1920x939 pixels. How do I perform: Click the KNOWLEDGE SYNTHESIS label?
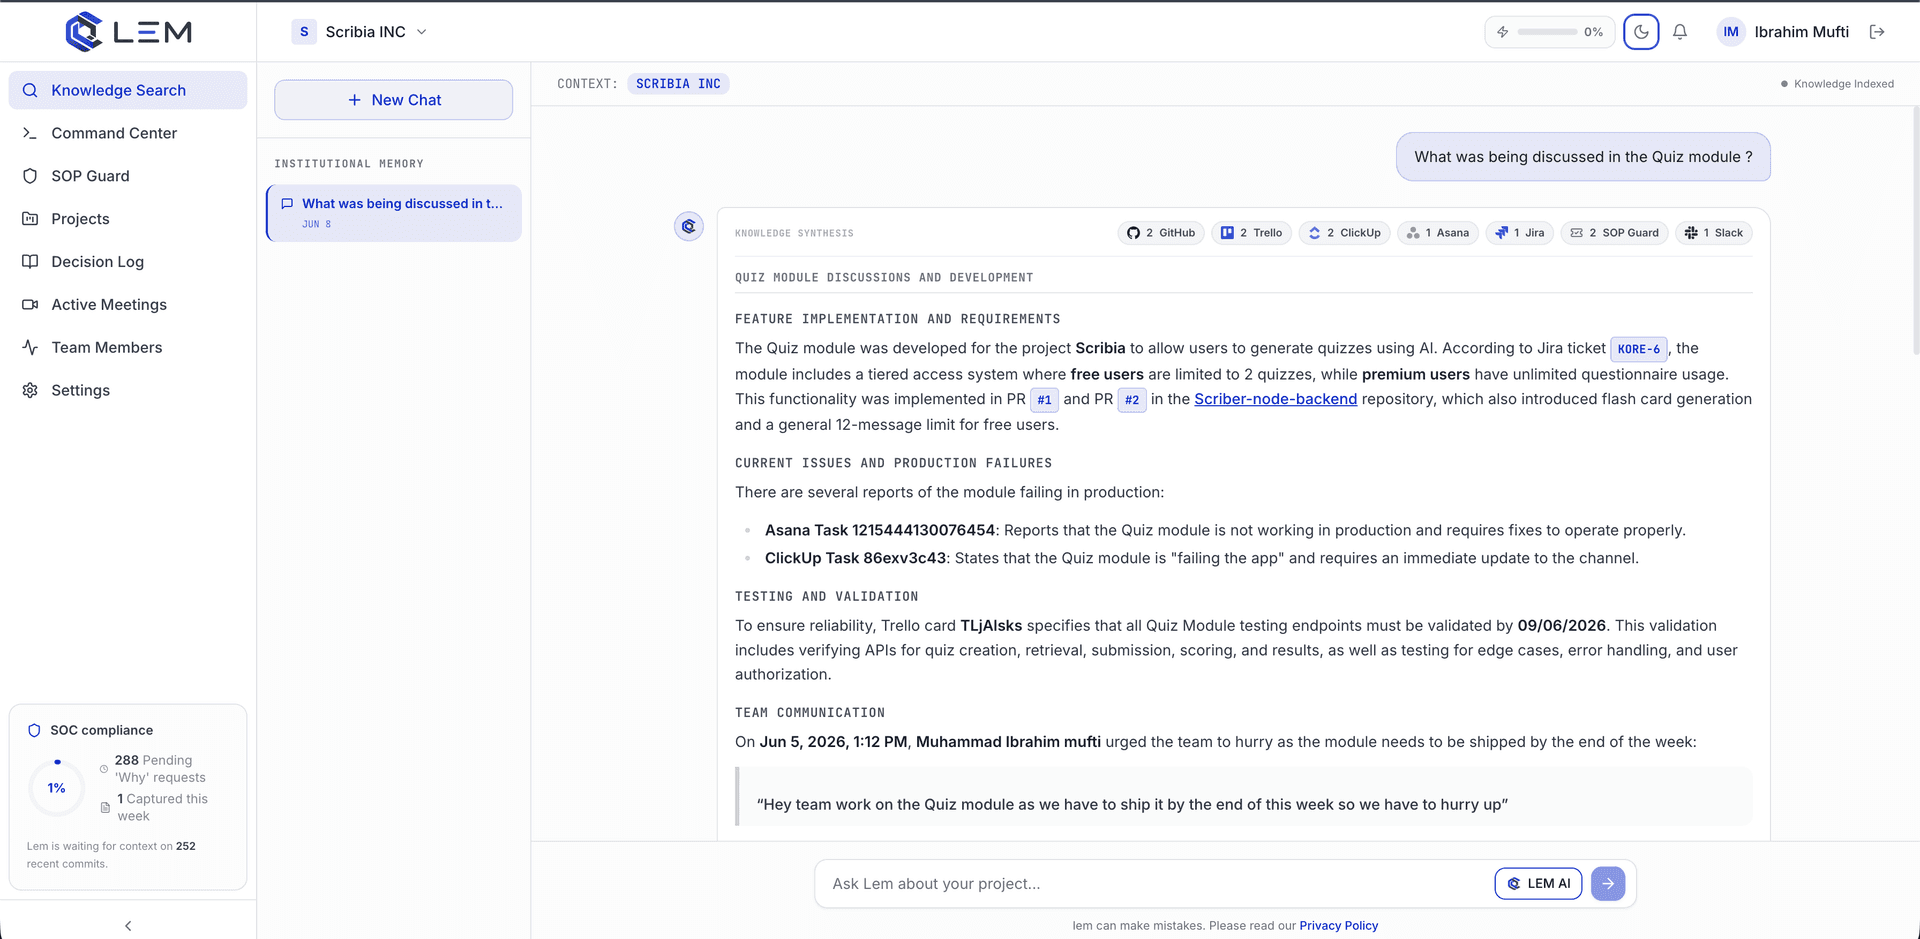pyautogui.click(x=794, y=233)
